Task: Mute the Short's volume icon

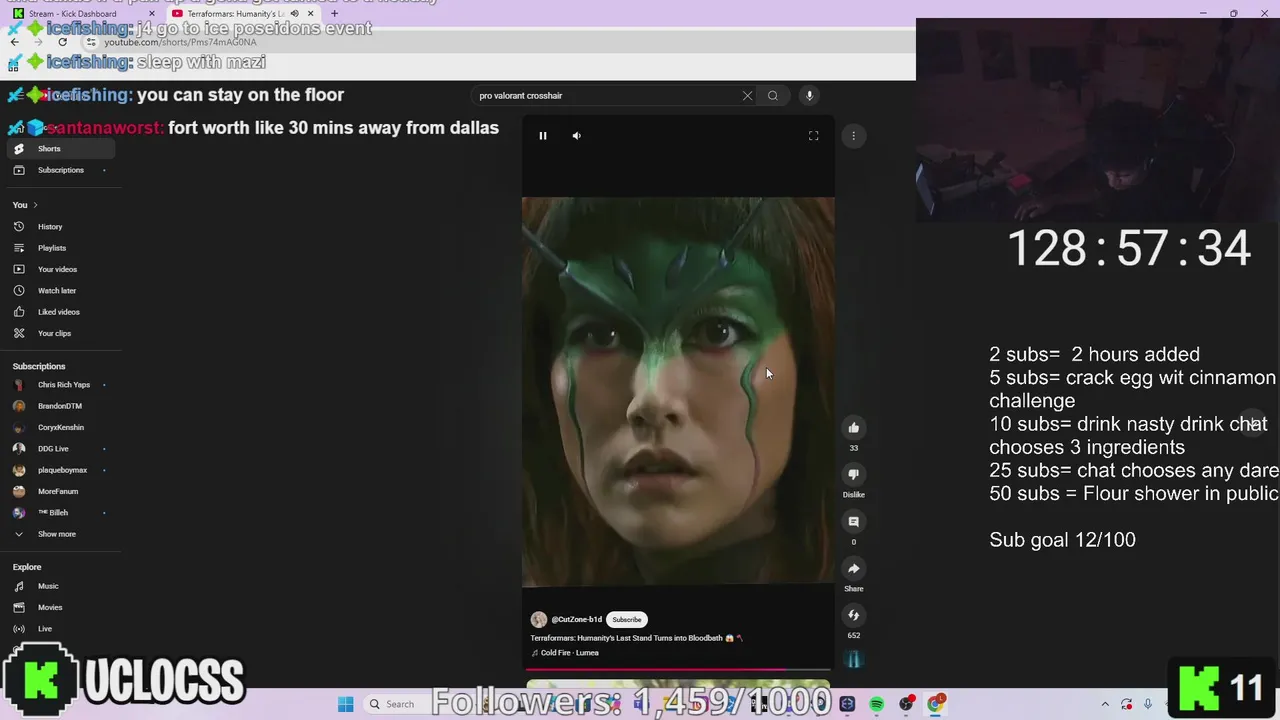Action: (577, 136)
